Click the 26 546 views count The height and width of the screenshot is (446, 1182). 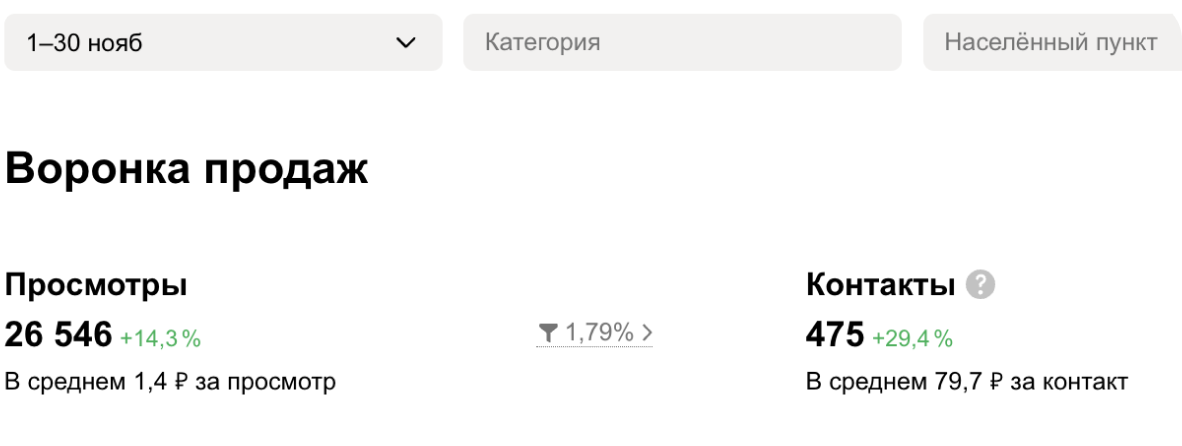pyautogui.click(x=58, y=336)
